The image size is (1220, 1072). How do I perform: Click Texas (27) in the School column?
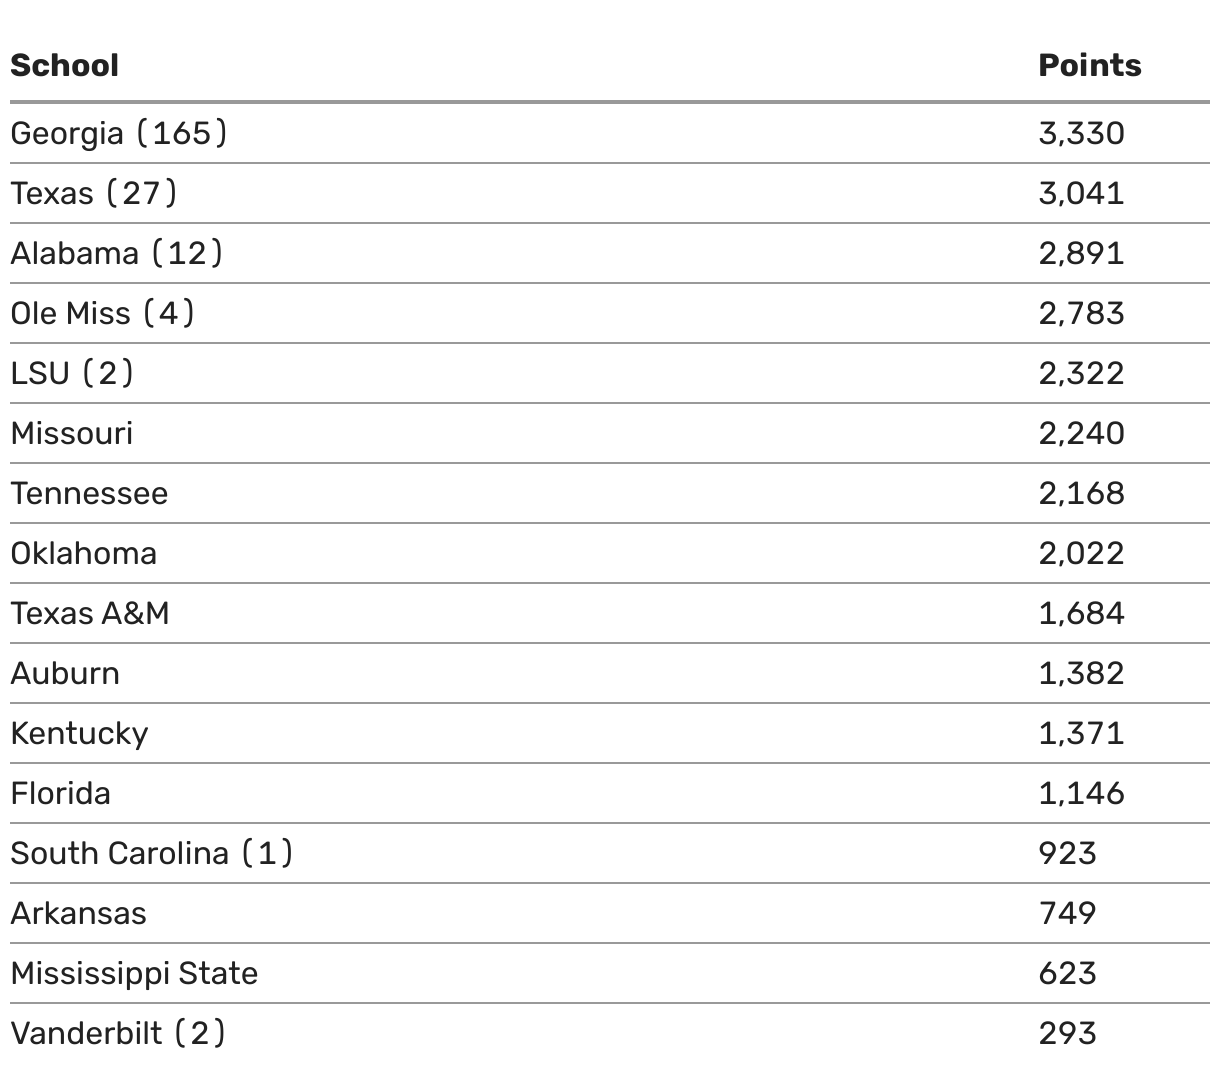pyautogui.click(x=94, y=193)
